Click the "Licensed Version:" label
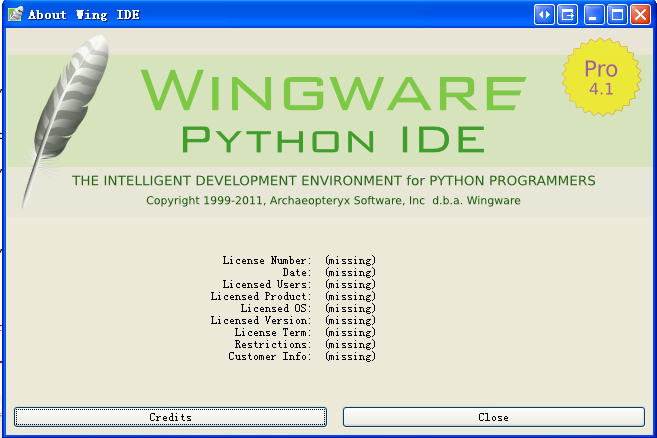The image size is (657, 438). tap(261, 320)
